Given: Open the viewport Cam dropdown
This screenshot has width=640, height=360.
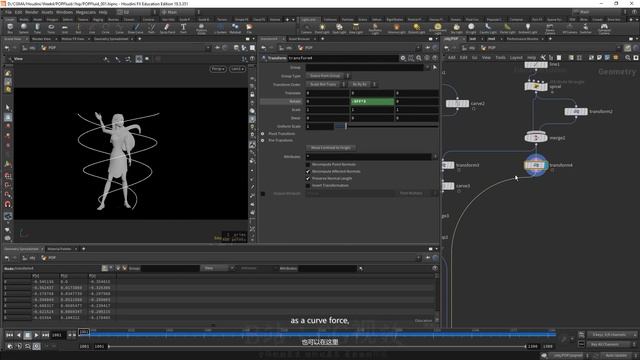Looking at the screenshot, I should point(237,69).
